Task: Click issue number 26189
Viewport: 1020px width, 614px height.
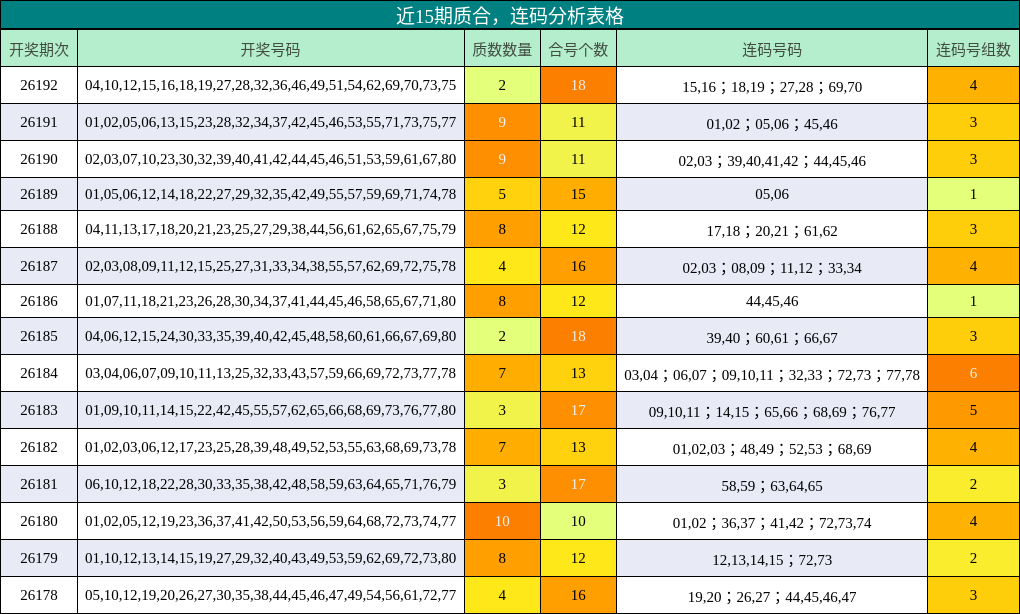Action: (x=39, y=194)
